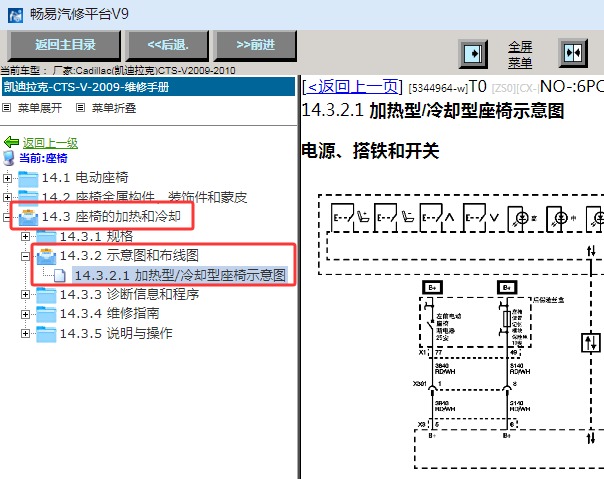
Task: Select the 14.2 座椅金属构件 tree item
Action: pyautogui.click(x=144, y=197)
